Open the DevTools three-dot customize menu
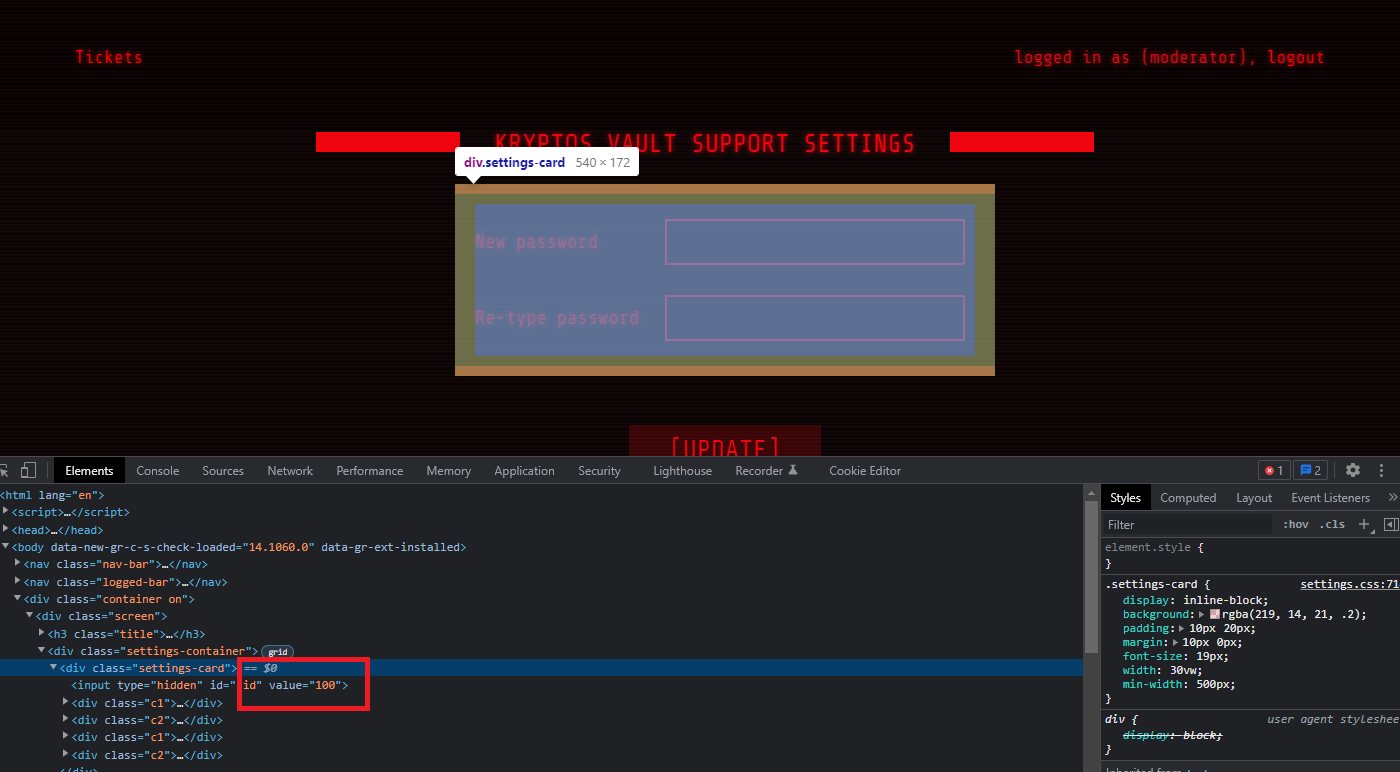The width and height of the screenshot is (1400, 772). [x=1383, y=470]
